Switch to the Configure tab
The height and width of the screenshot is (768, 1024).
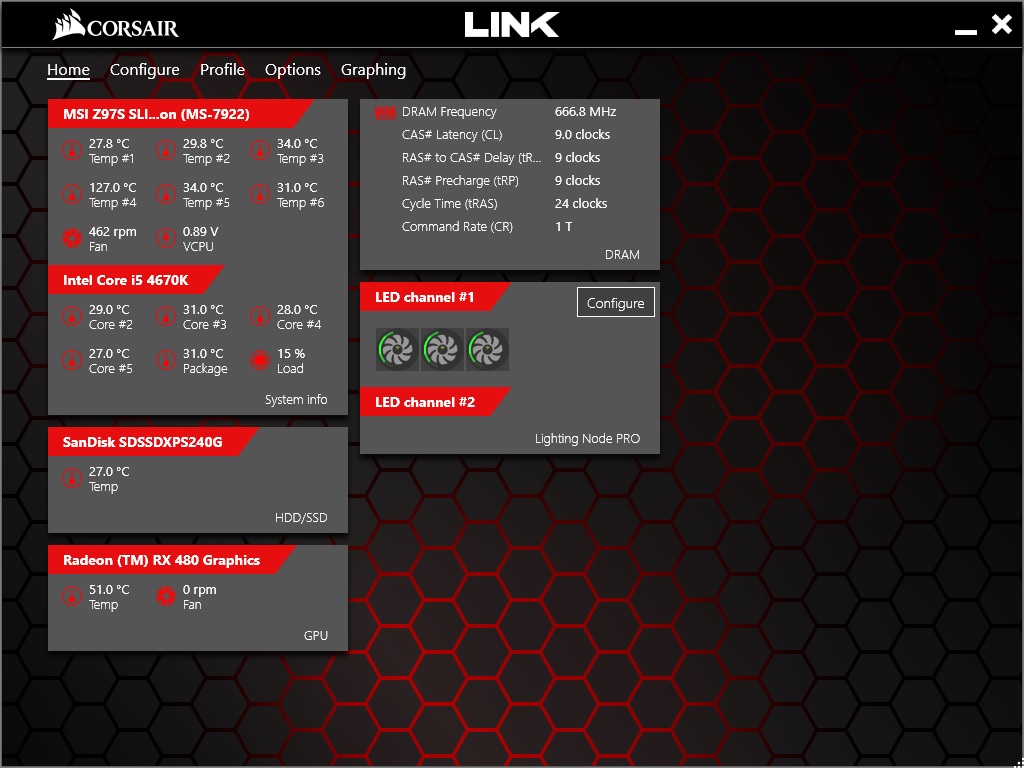pos(144,69)
